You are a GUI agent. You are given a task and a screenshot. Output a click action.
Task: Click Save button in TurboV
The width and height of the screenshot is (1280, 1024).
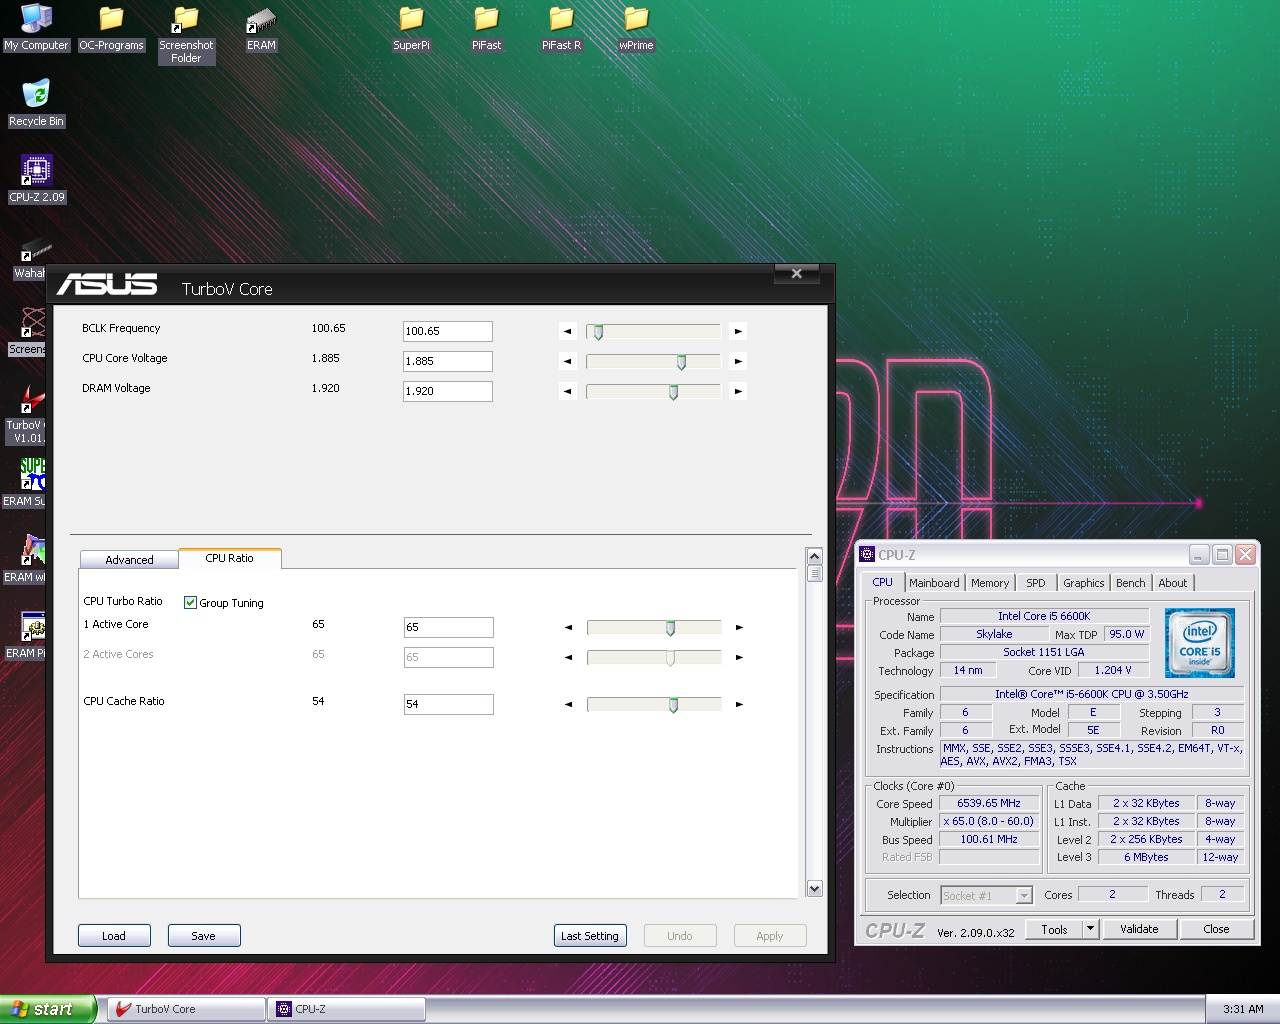[x=204, y=936]
